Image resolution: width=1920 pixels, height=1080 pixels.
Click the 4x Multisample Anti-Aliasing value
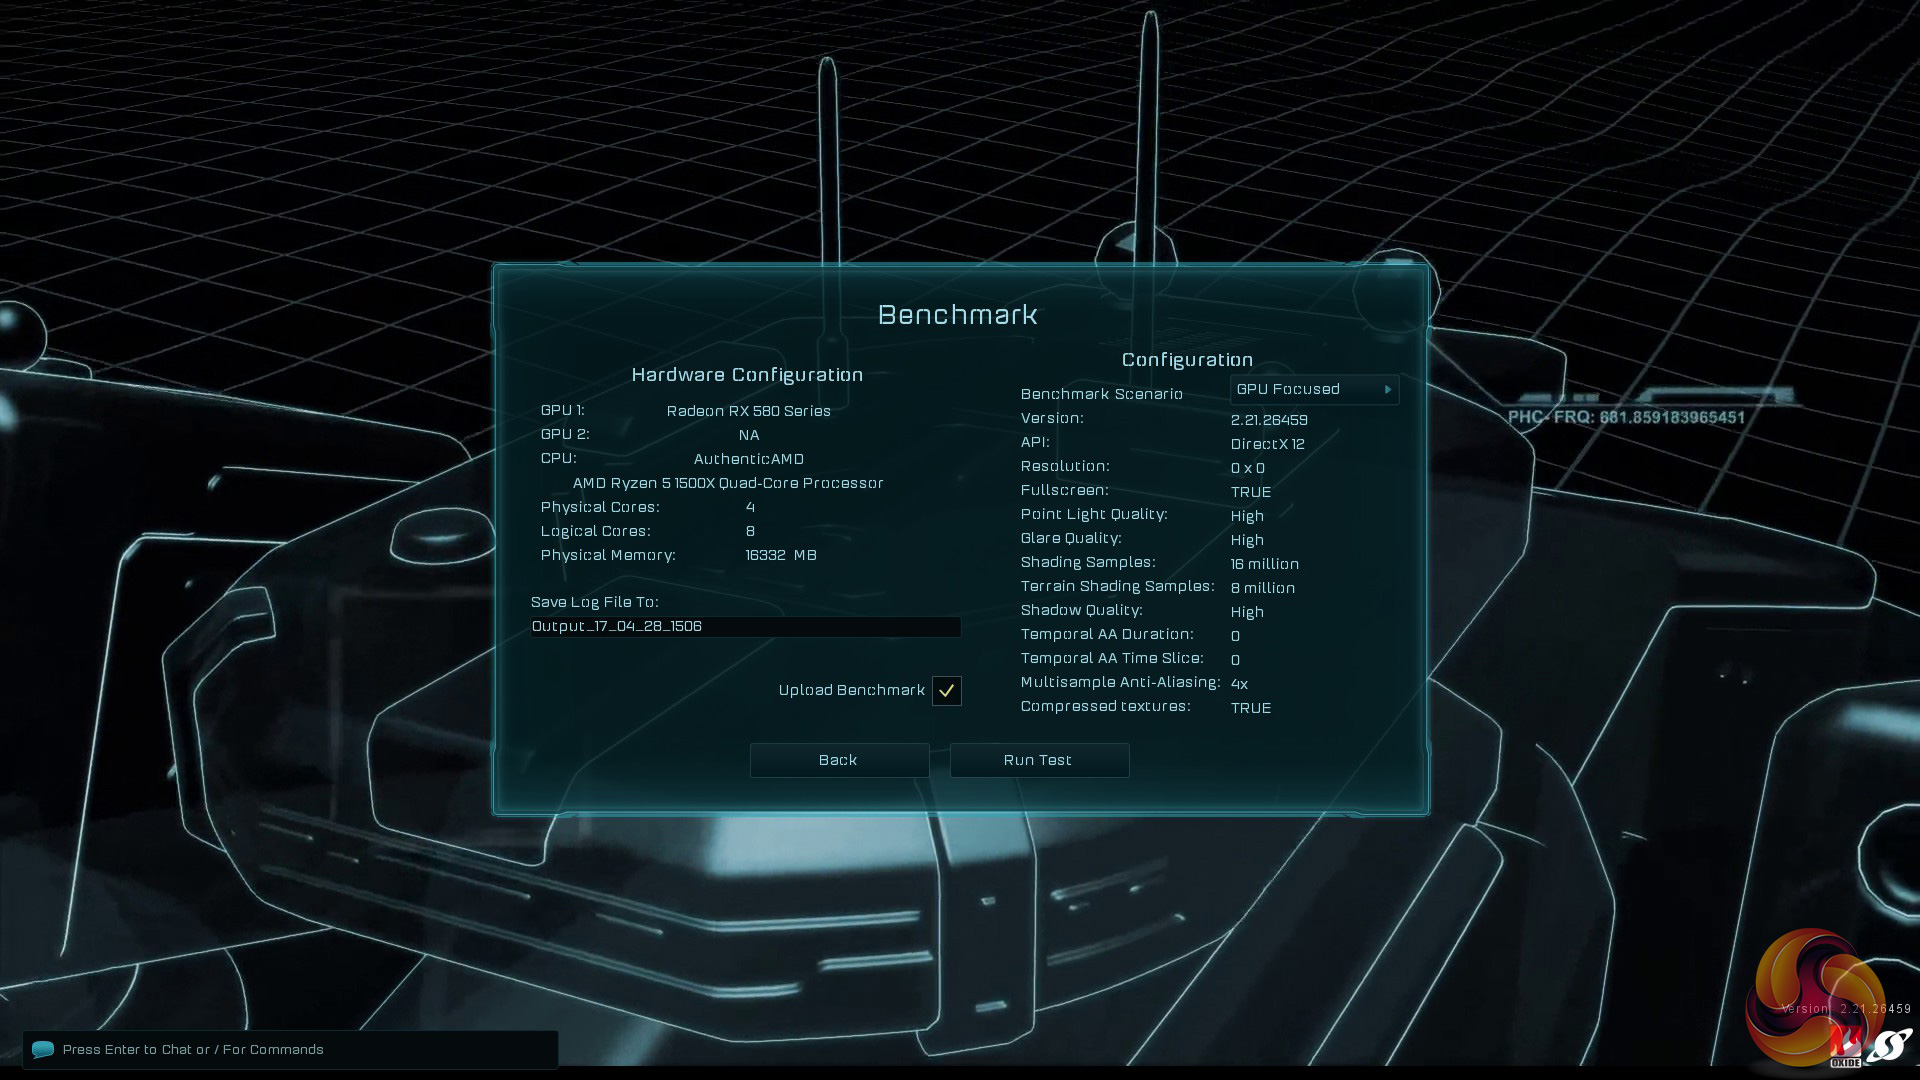pos(1239,684)
